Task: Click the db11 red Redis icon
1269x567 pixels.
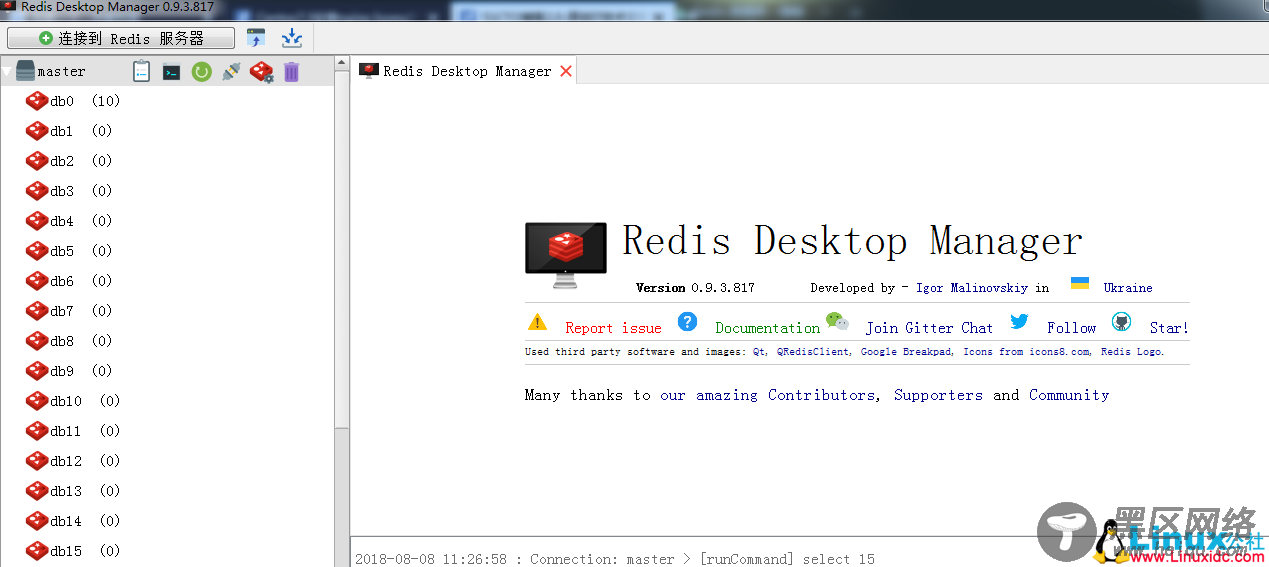Action: [37, 431]
